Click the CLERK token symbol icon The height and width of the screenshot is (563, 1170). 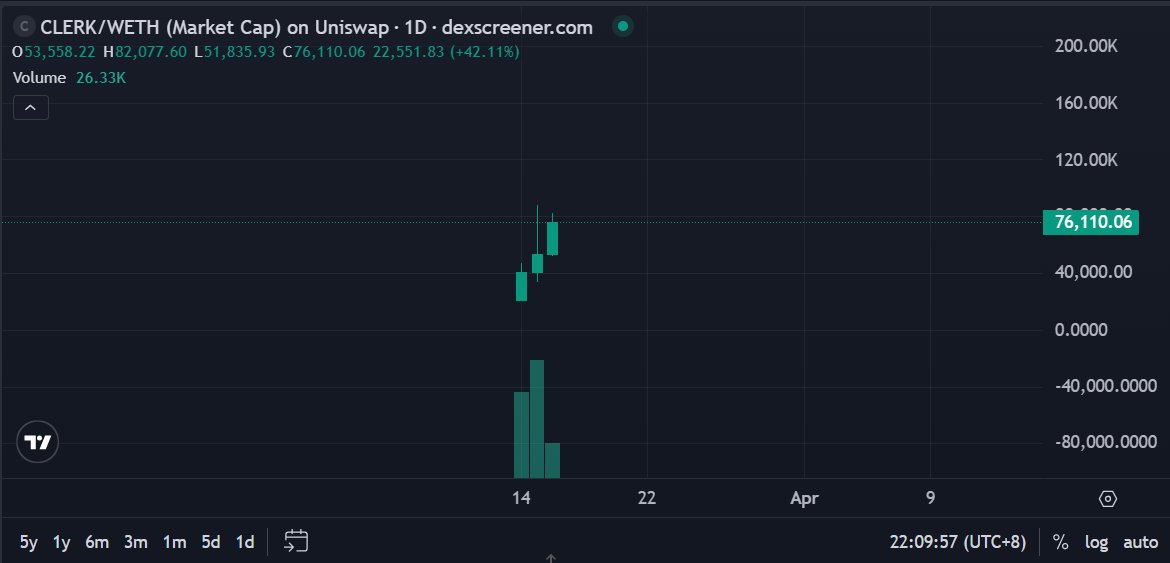point(25,28)
